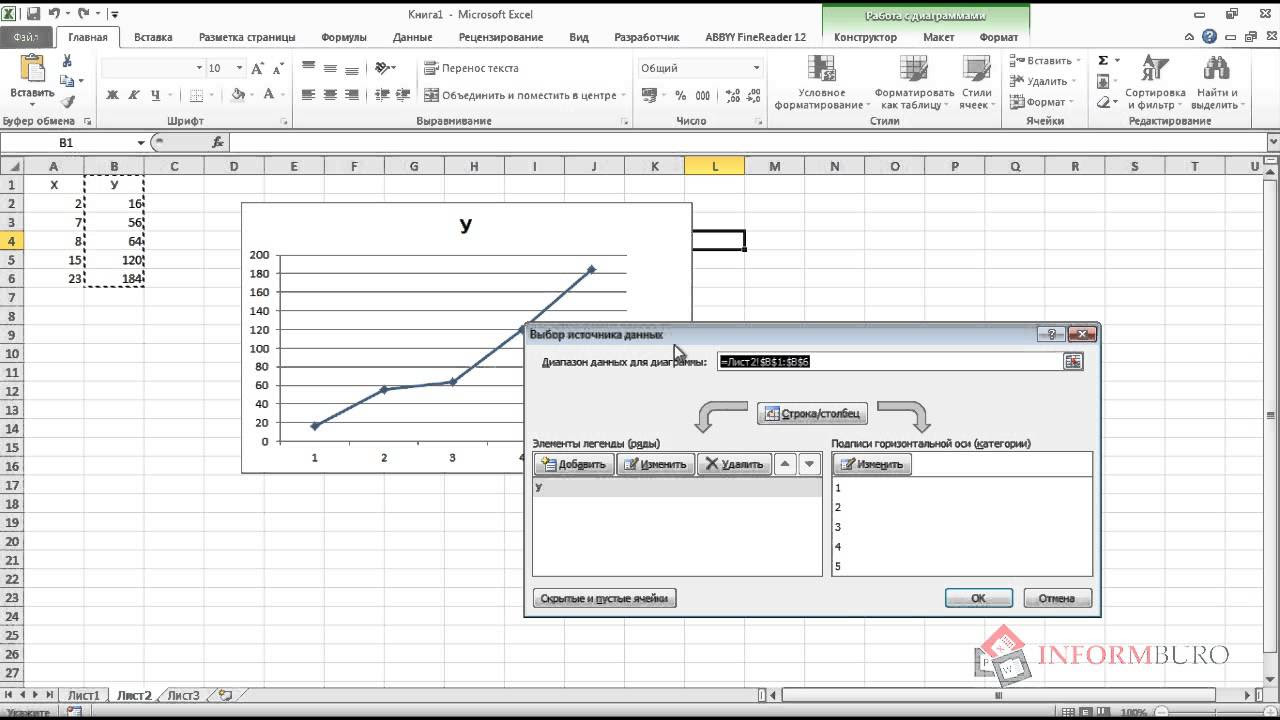This screenshot has width=1280, height=720.
Task: Open the font size dropdown showing 10
Action: [x=239, y=68]
